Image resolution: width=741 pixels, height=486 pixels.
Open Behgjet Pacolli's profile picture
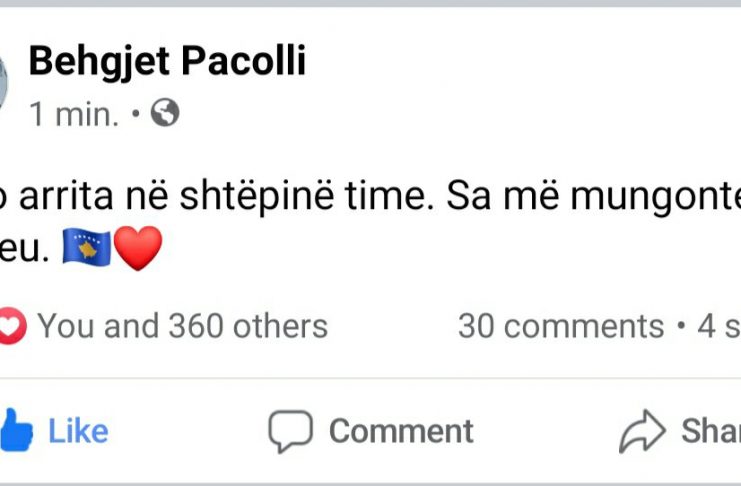click(x=3, y=82)
